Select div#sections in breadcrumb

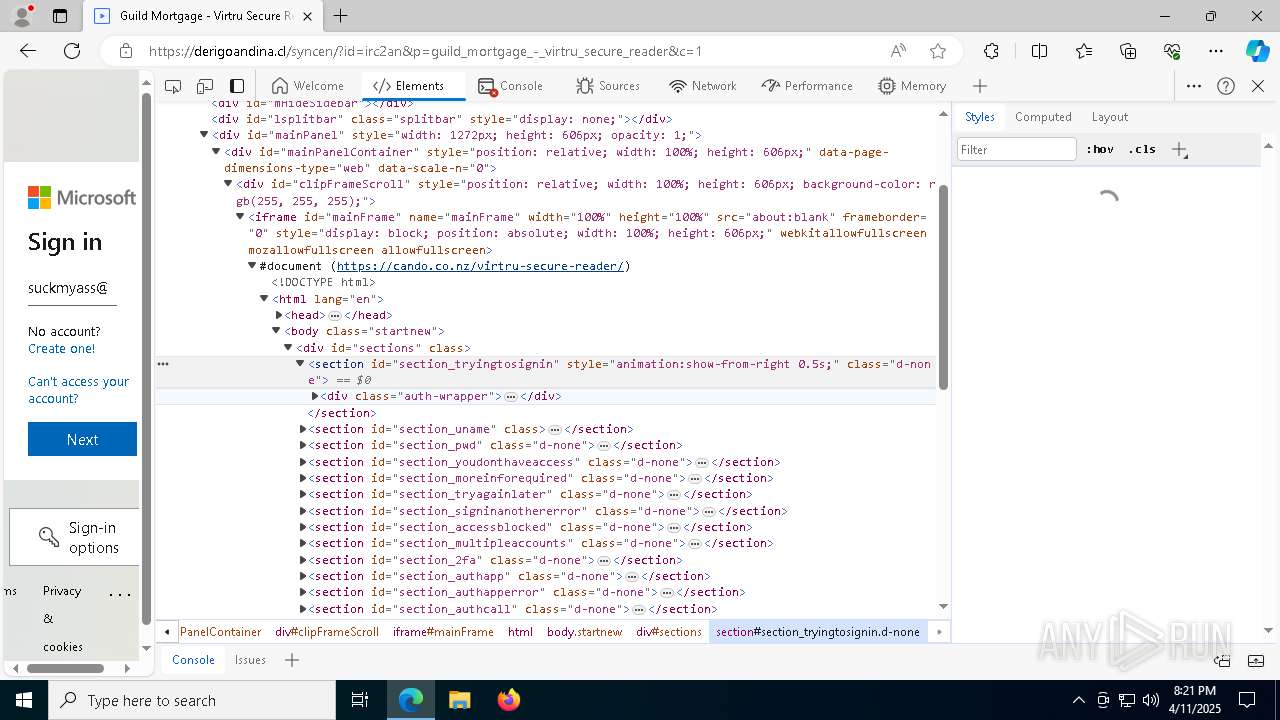pos(669,632)
